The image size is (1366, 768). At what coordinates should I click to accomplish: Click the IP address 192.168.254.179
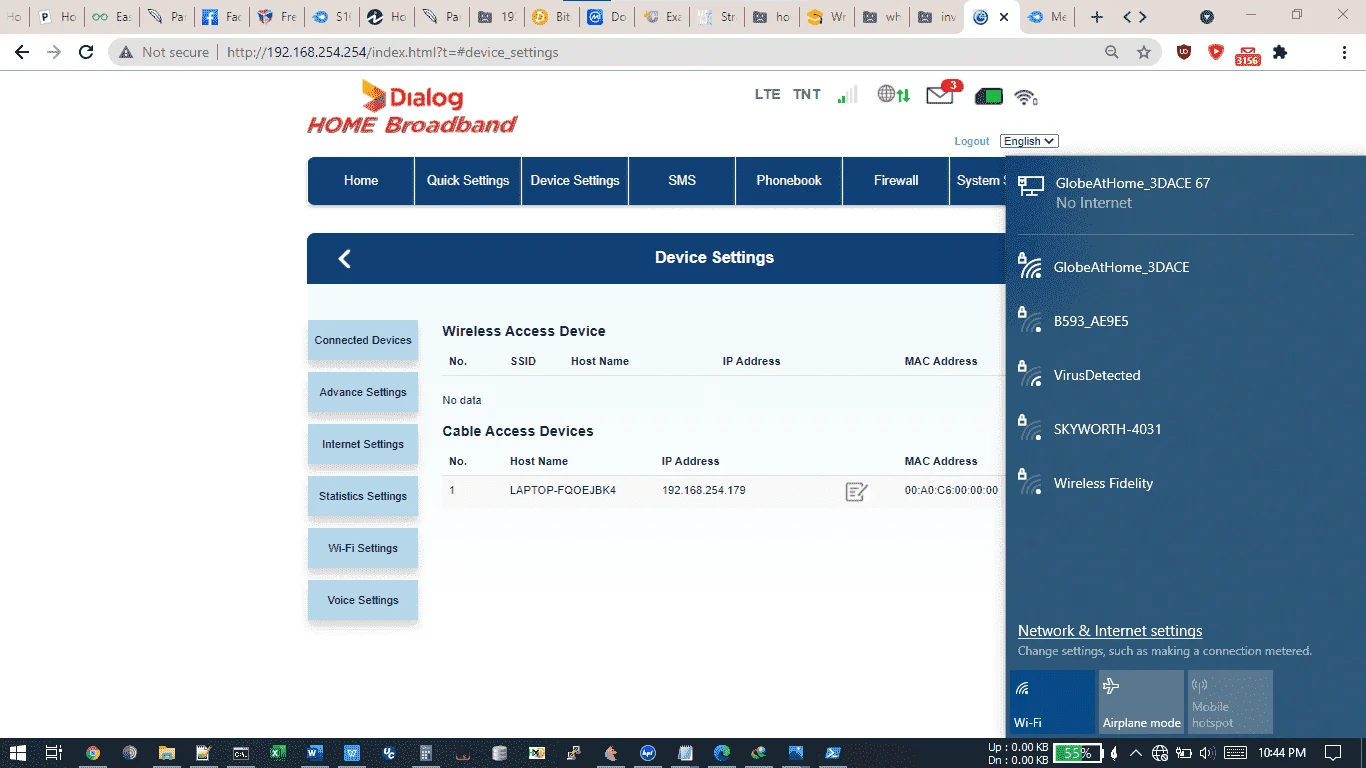coord(704,491)
